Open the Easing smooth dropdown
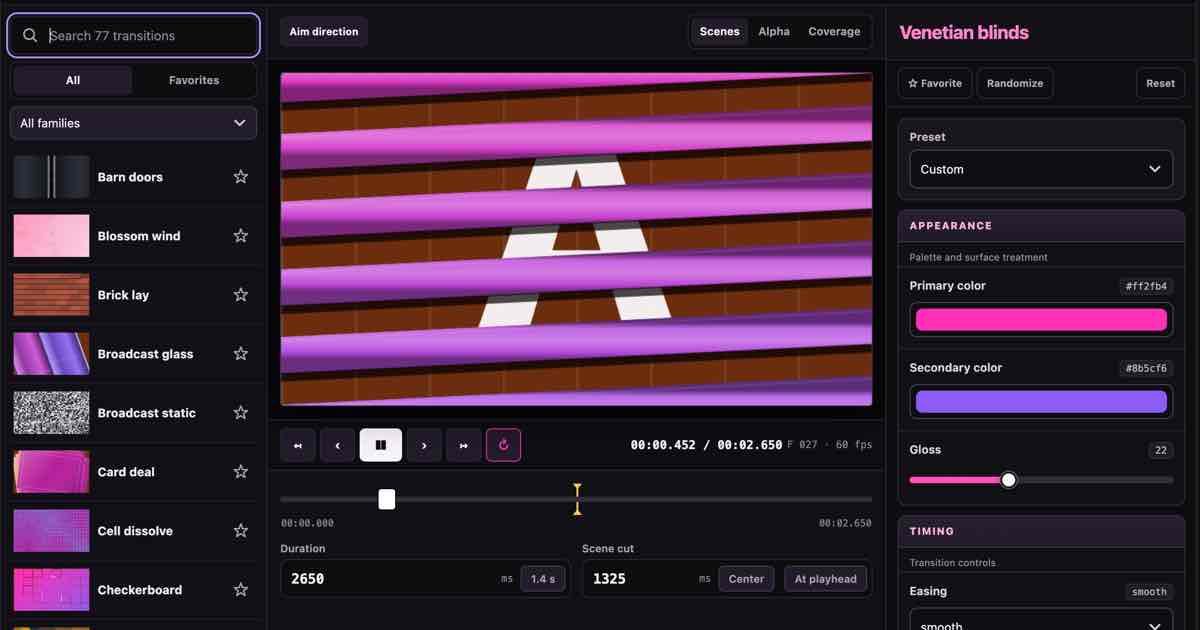This screenshot has width=1200, height=630. tap(1041, 620)
